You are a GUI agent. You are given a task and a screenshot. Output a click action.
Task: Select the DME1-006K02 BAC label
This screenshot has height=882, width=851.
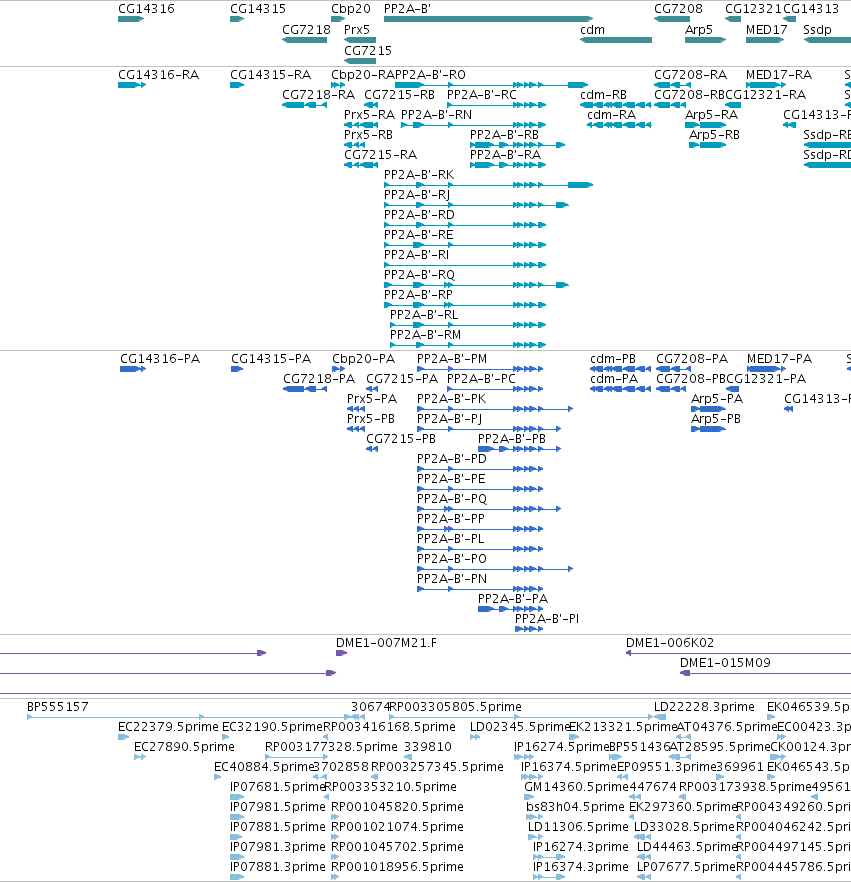670,643
